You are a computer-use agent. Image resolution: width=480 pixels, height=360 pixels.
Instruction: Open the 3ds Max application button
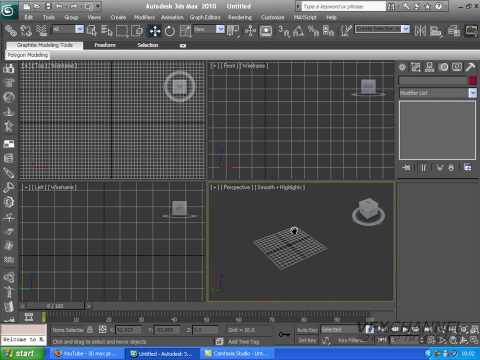click(8, 10)
